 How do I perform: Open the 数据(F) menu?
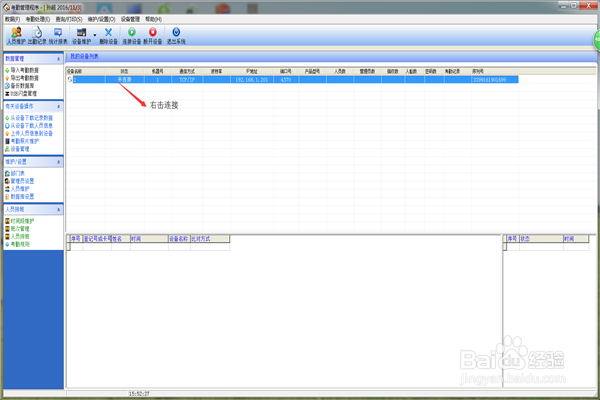[12, 19]
